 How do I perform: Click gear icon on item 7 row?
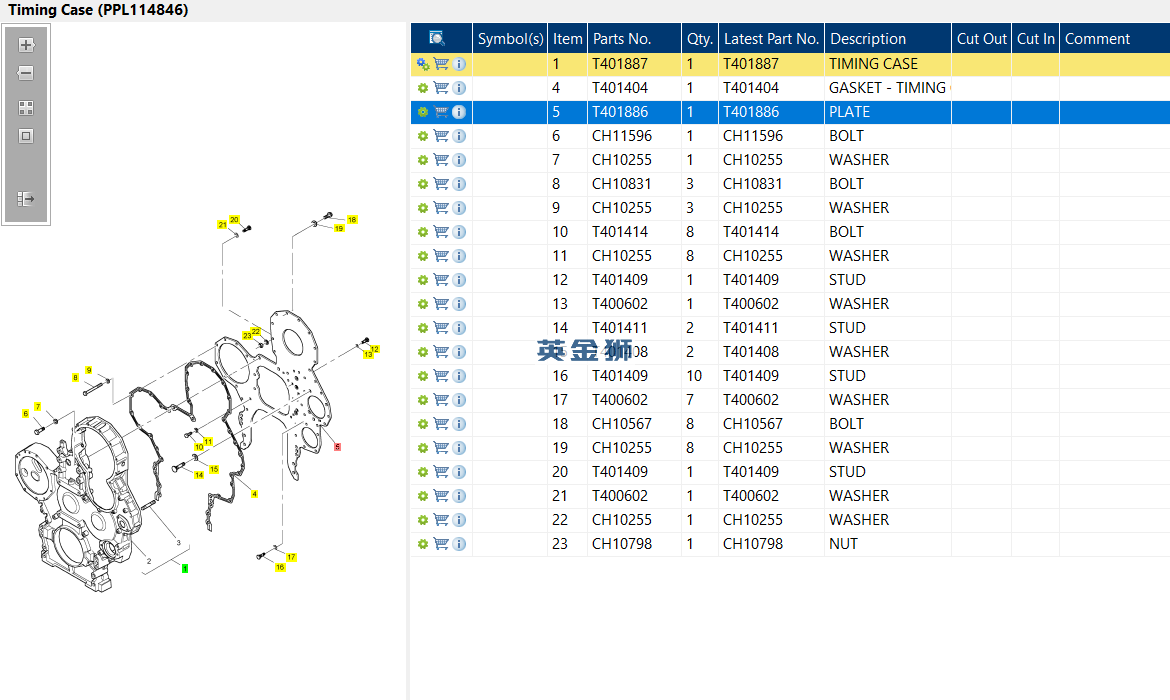pos(423,160)
